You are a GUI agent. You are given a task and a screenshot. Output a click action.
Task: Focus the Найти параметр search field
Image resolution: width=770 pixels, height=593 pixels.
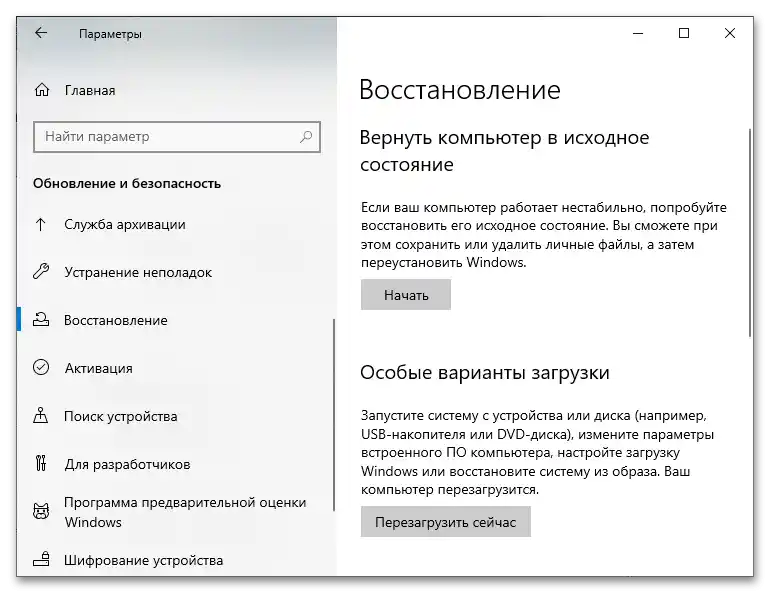pyautogui.click(x=177, y=136)
